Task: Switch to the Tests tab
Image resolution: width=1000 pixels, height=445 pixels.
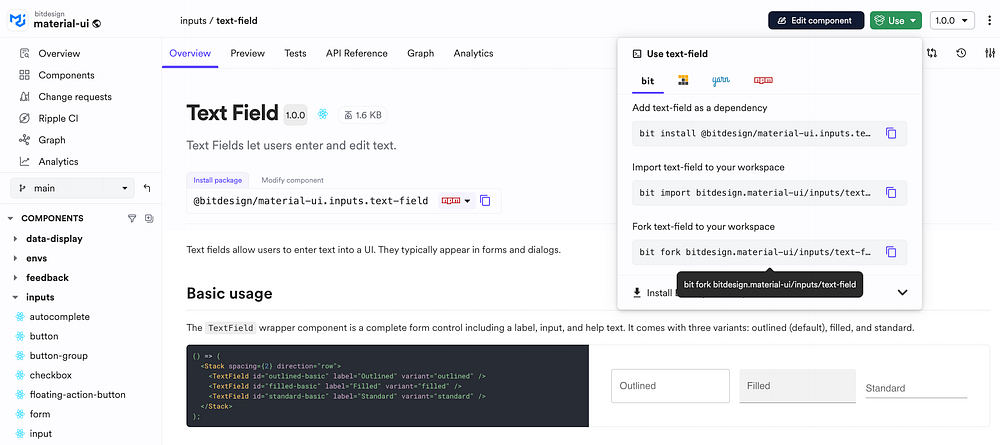Action: tap(295, 54)
